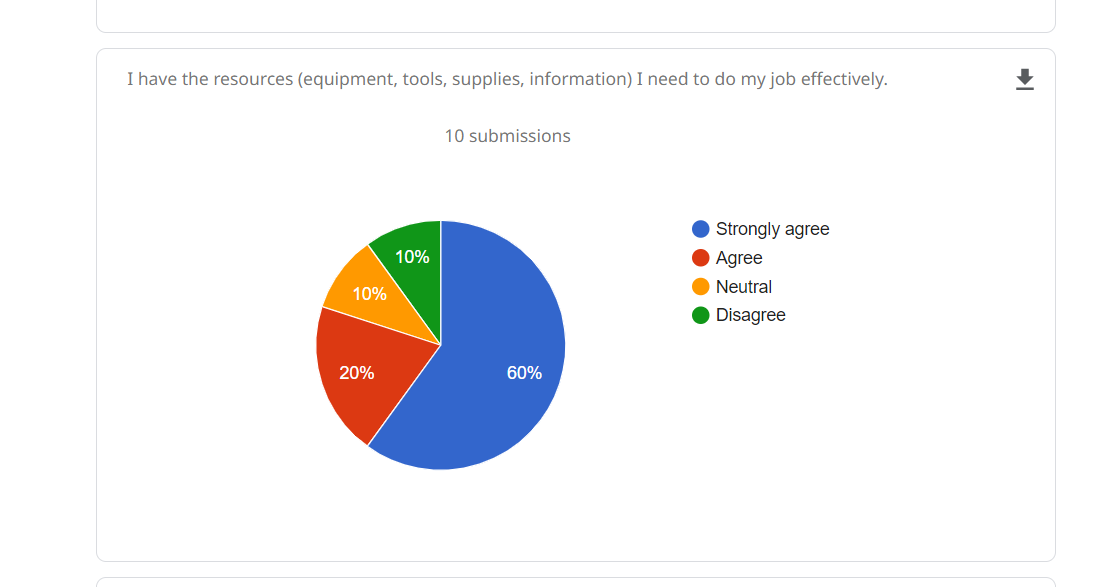The image size is (1118, 587).
Task: Click the "Strongly agree" legend label
Action: [x=772, y=229]
